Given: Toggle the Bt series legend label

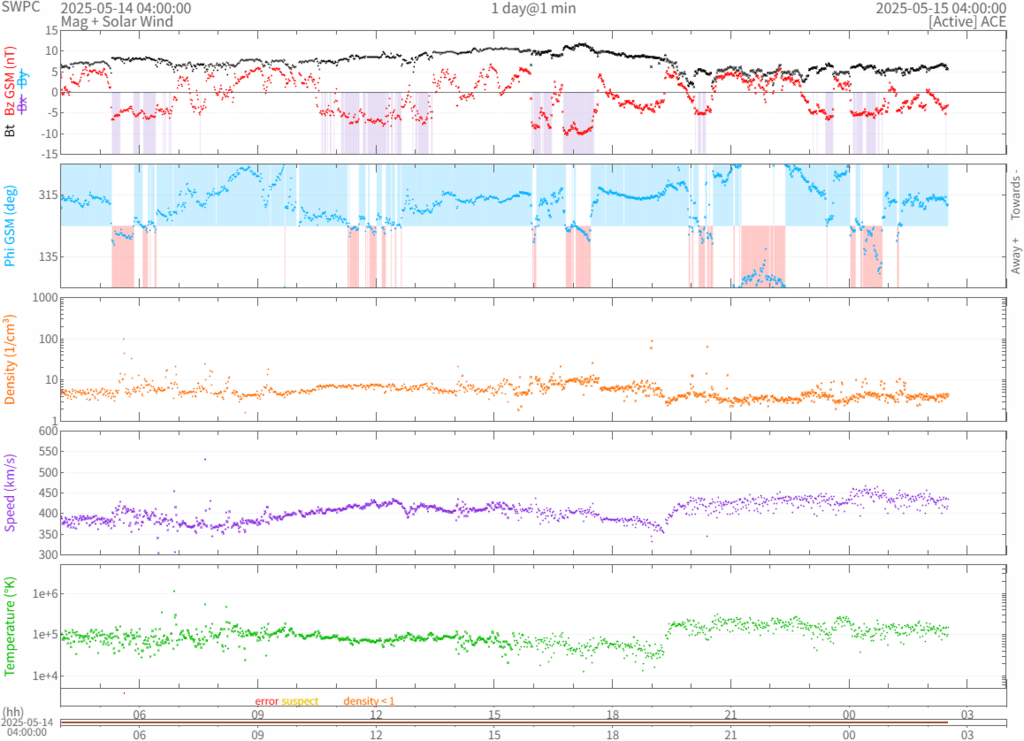Looking at the screenshot, I should [x=11, y=129].
